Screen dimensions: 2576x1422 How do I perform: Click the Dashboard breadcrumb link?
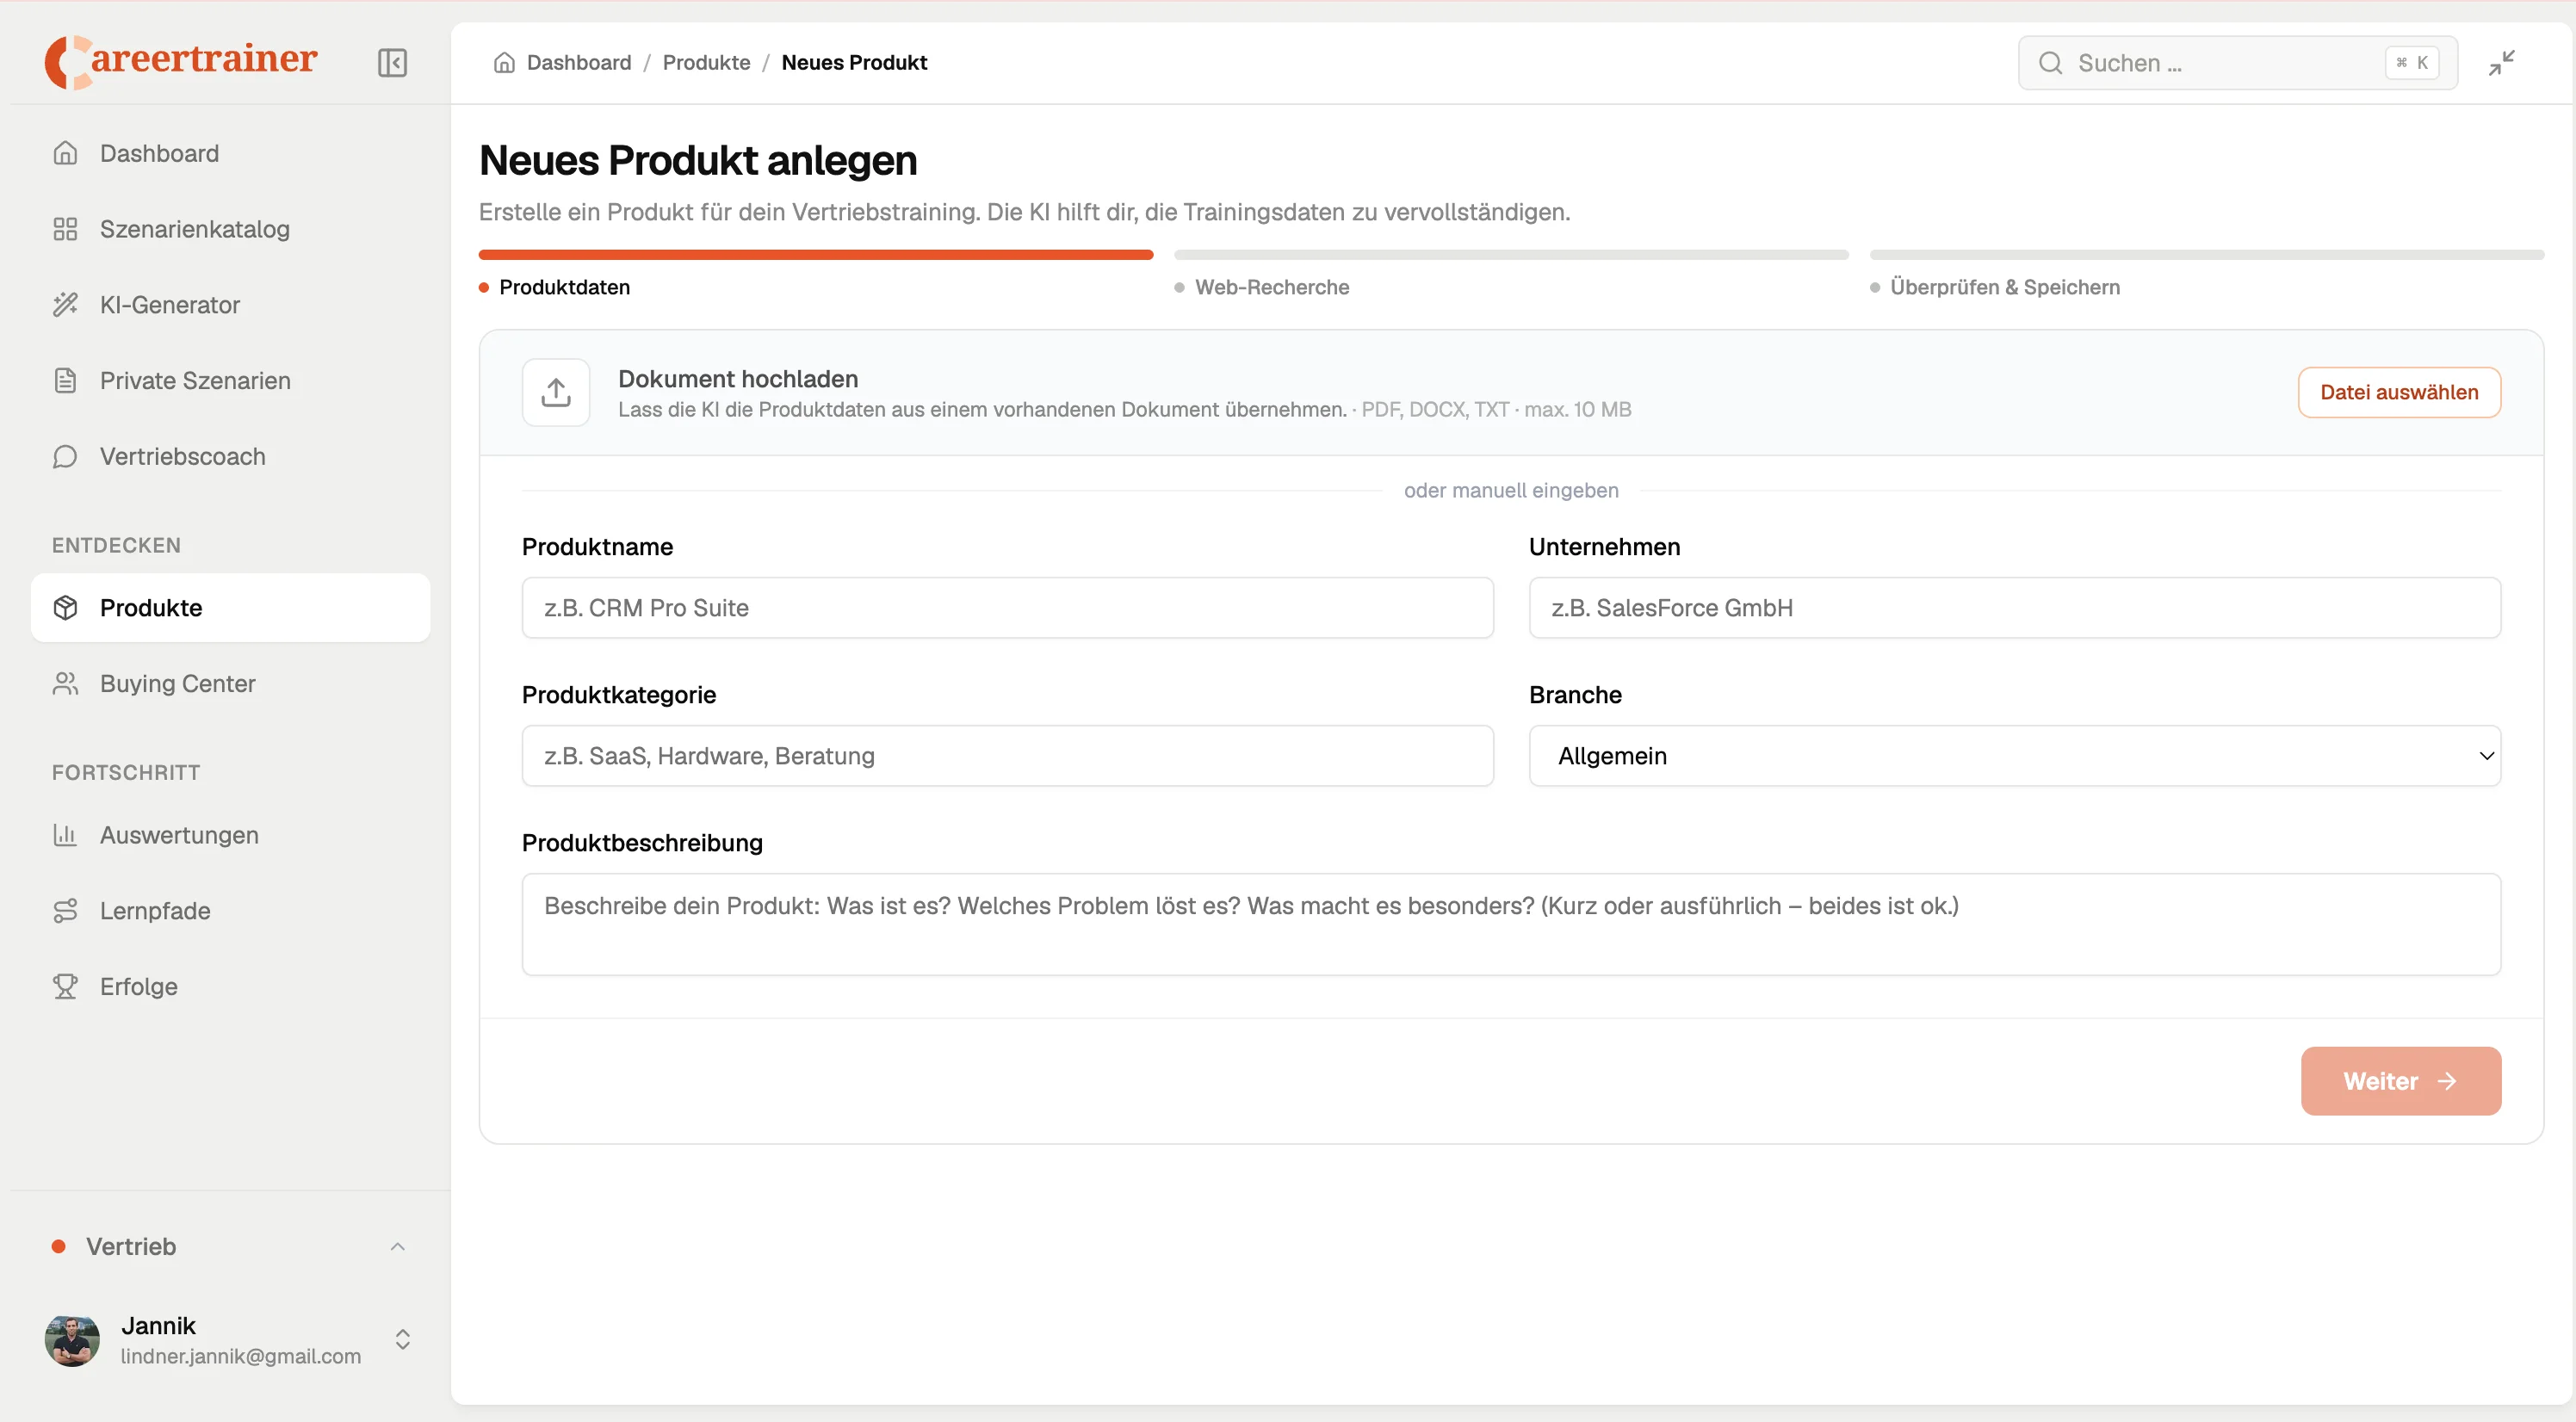[x=579, y=62]
